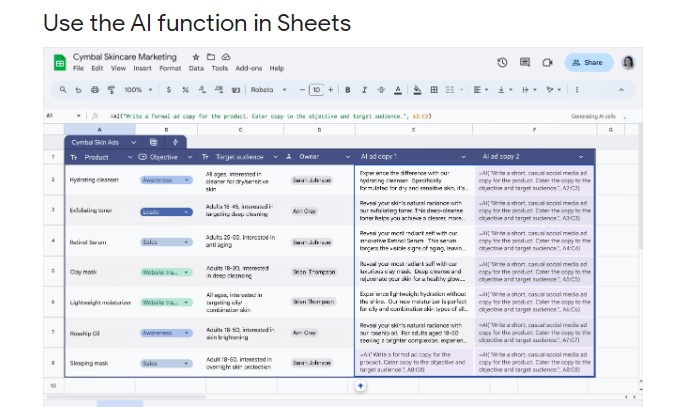
Task: Open the AI ad copy 1 column dropdown
Action: pyautogui.click(x=463, y=157)
